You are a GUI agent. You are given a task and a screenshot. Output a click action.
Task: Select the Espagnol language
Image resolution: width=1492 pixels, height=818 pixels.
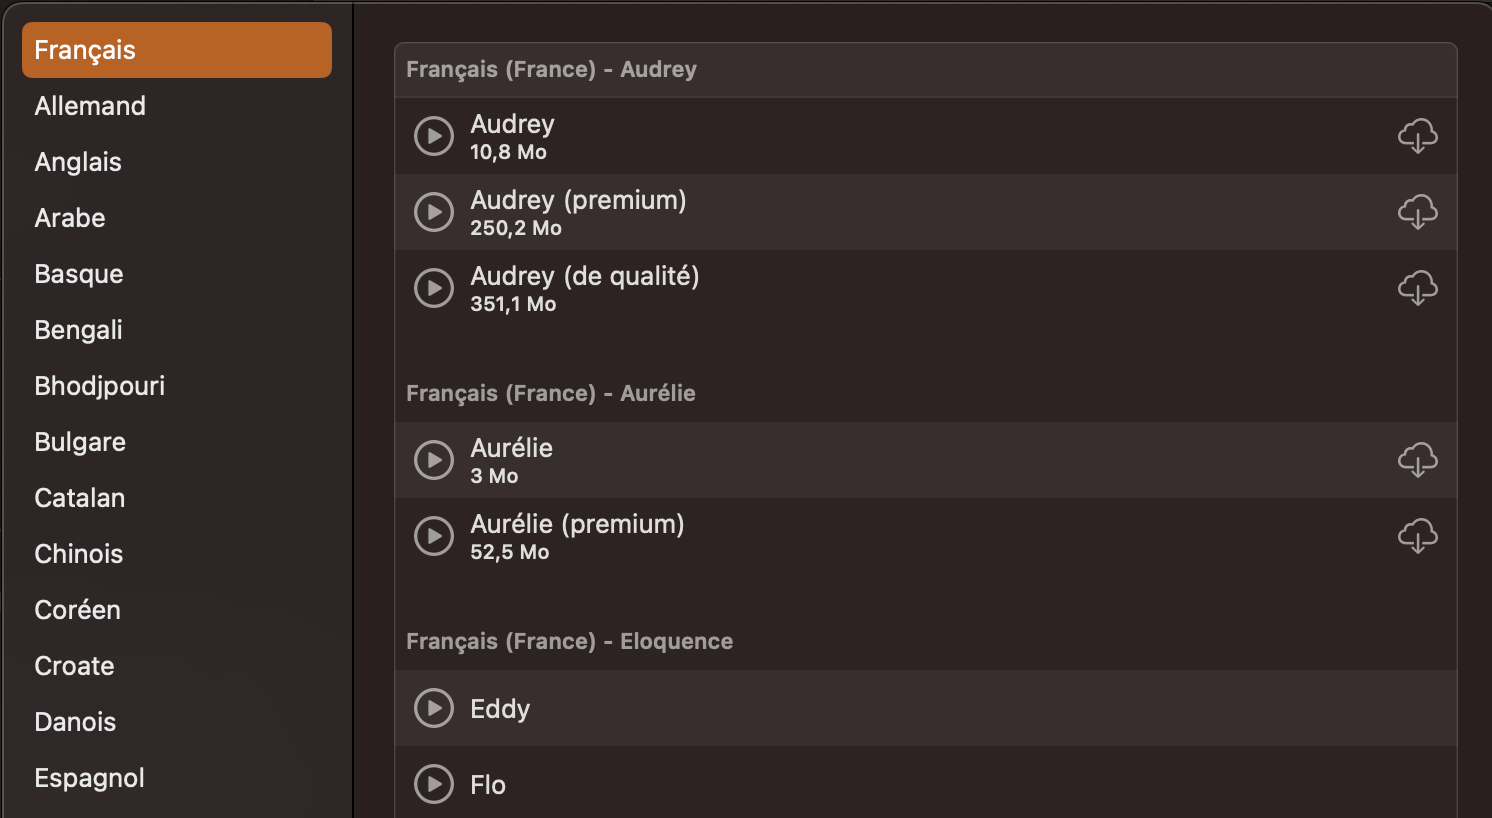(x=90, y=778)
